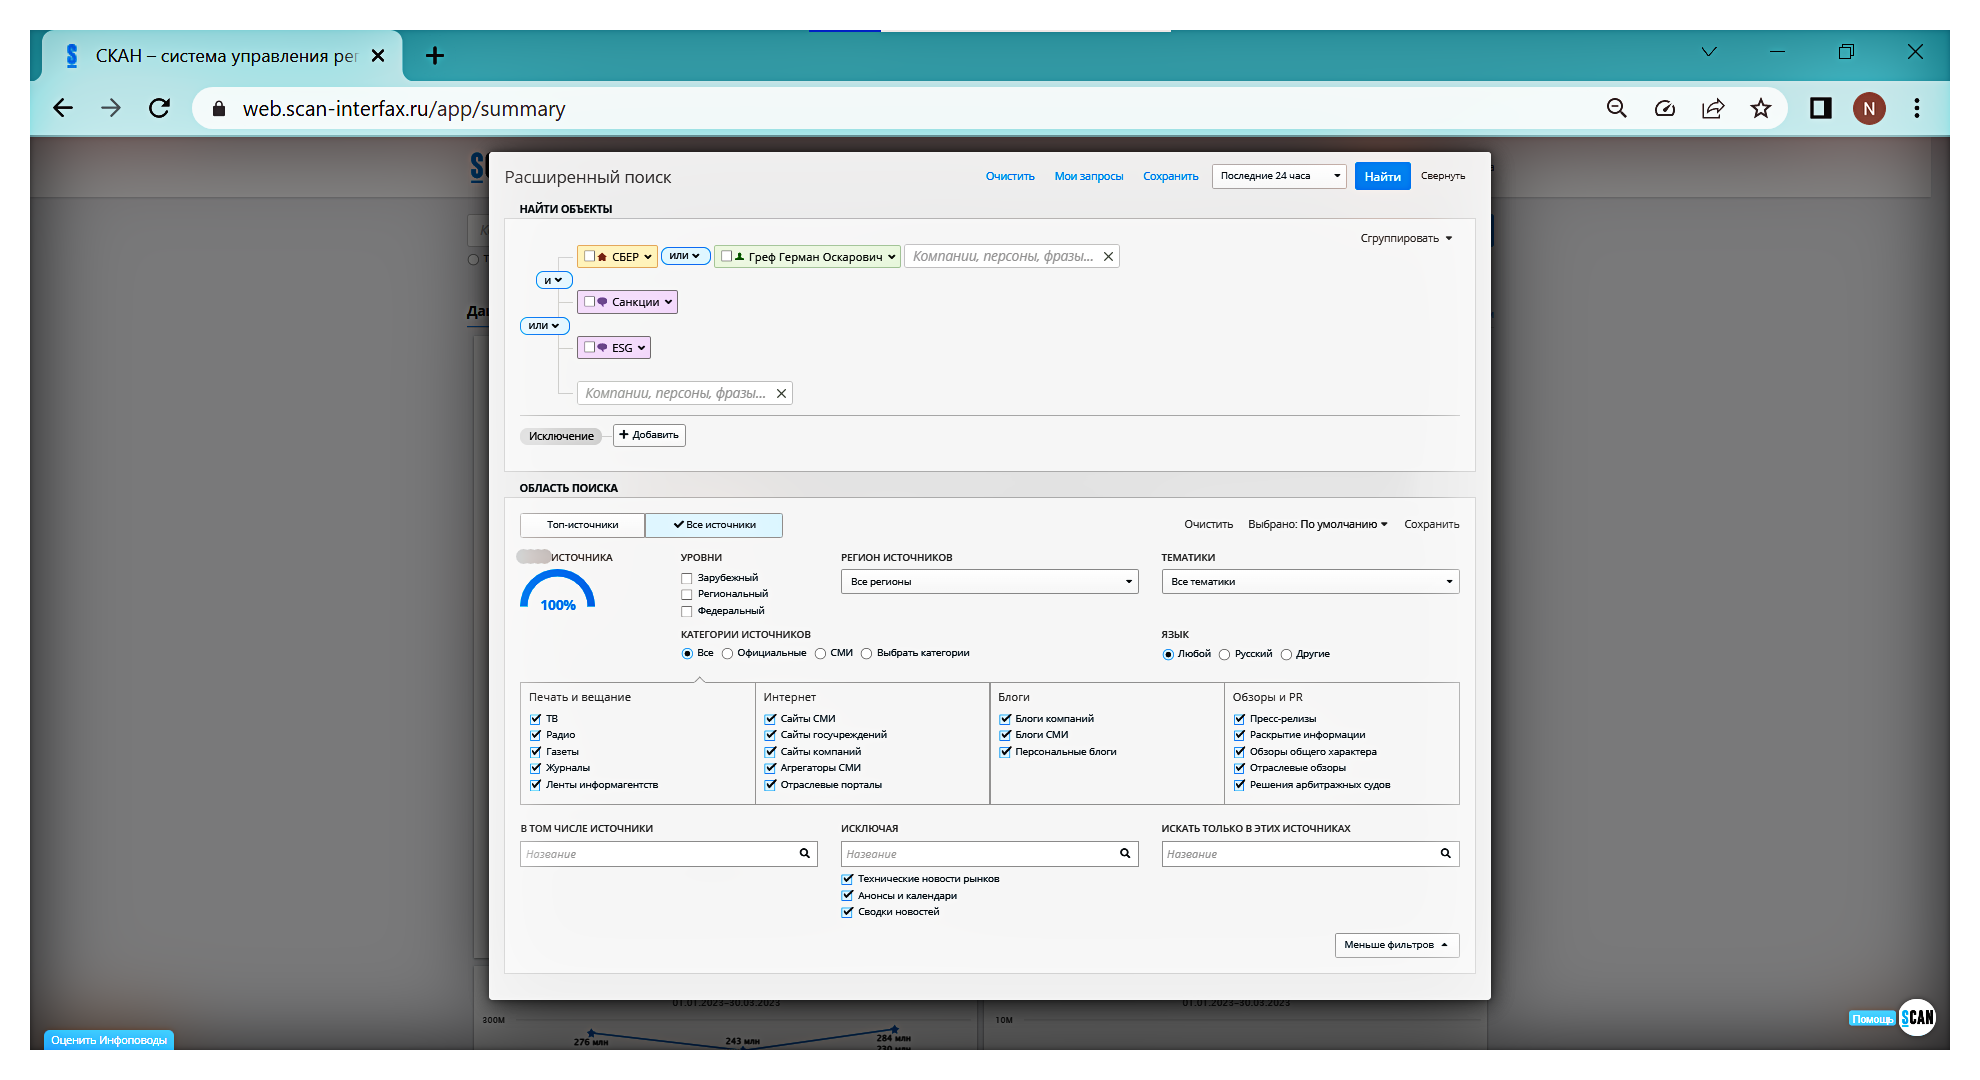The height and width of the screenshot is (1080, 1980).
Task: Open the 'Мои запросы' link
Action: point(1088,176)
